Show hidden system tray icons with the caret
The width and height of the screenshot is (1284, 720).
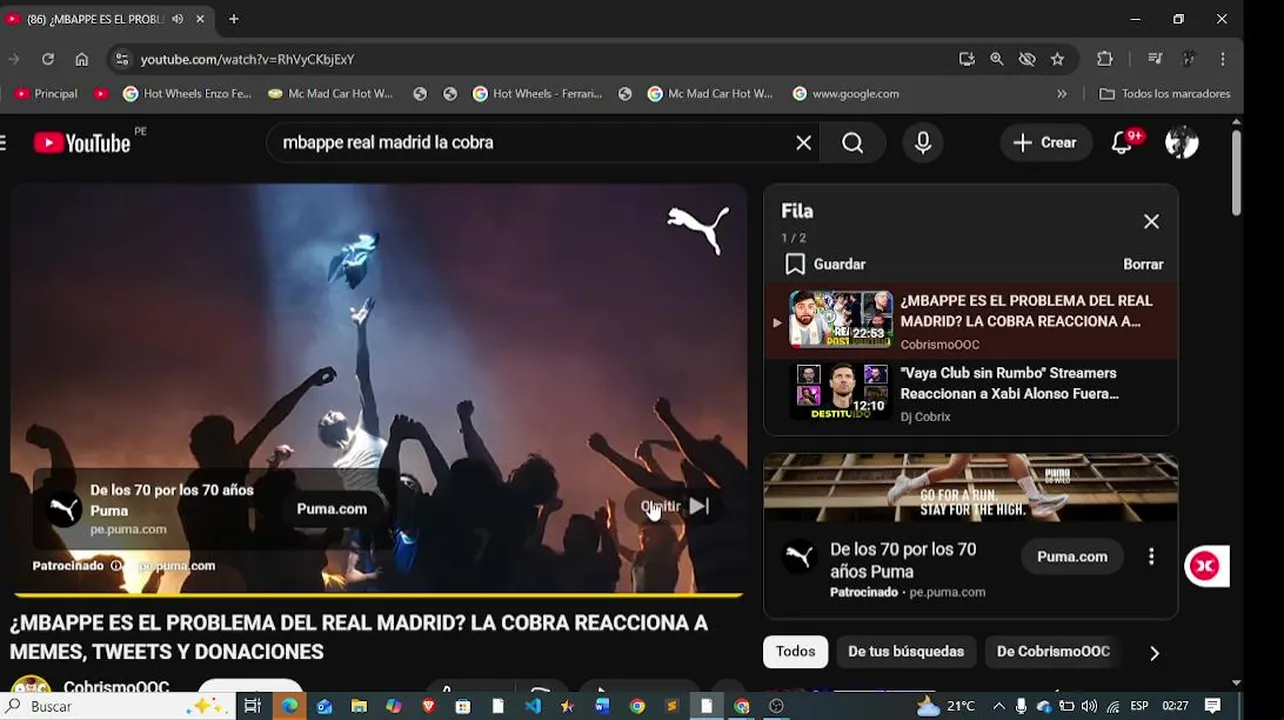pos(998,706)
